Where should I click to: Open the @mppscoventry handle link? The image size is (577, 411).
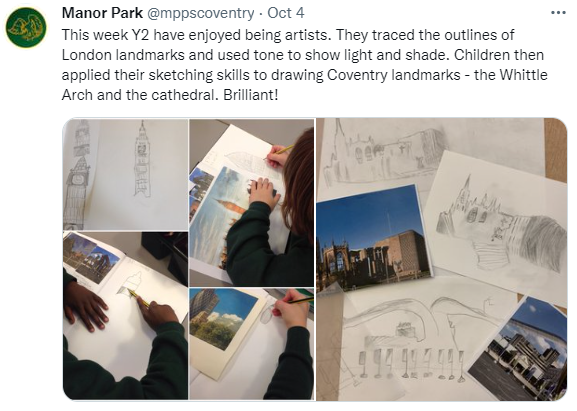pos(201,13)
